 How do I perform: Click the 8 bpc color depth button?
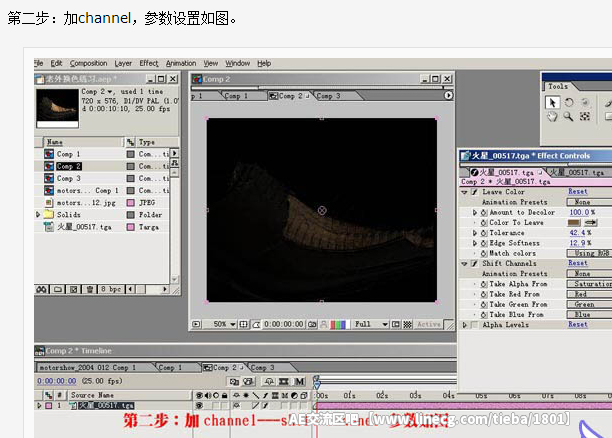(x=111, y=289)
